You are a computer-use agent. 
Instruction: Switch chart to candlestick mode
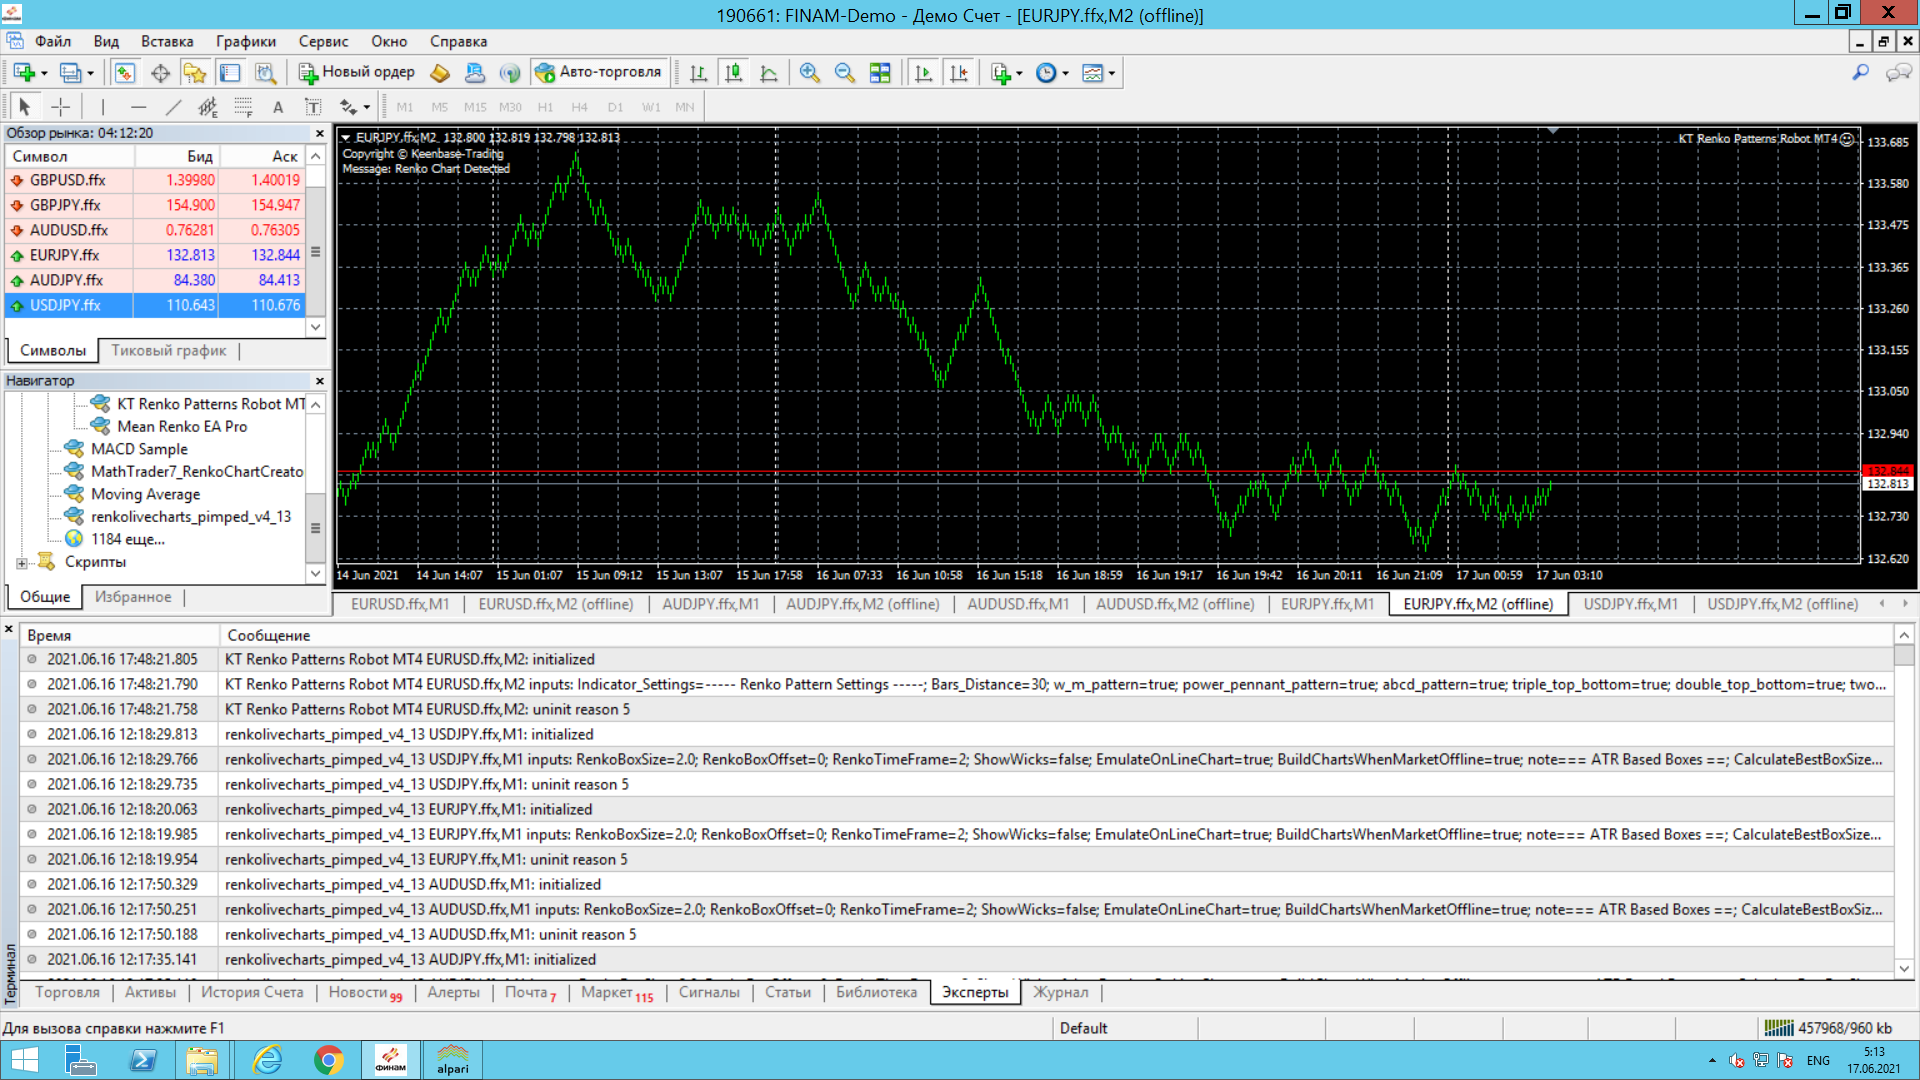[x=733, y=73]
